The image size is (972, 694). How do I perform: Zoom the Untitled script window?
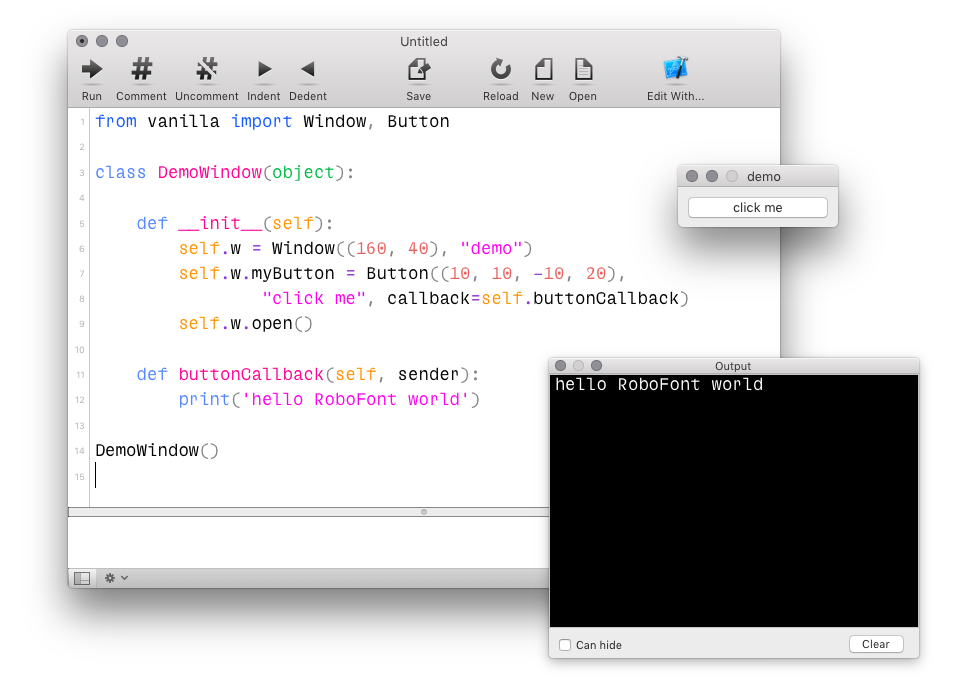(122, 41)
